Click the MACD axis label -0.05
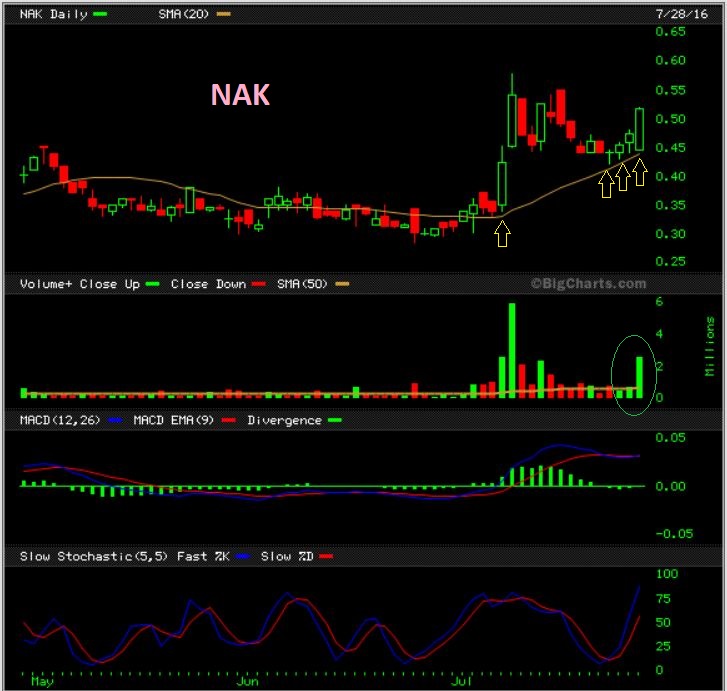 pos(674,534)
